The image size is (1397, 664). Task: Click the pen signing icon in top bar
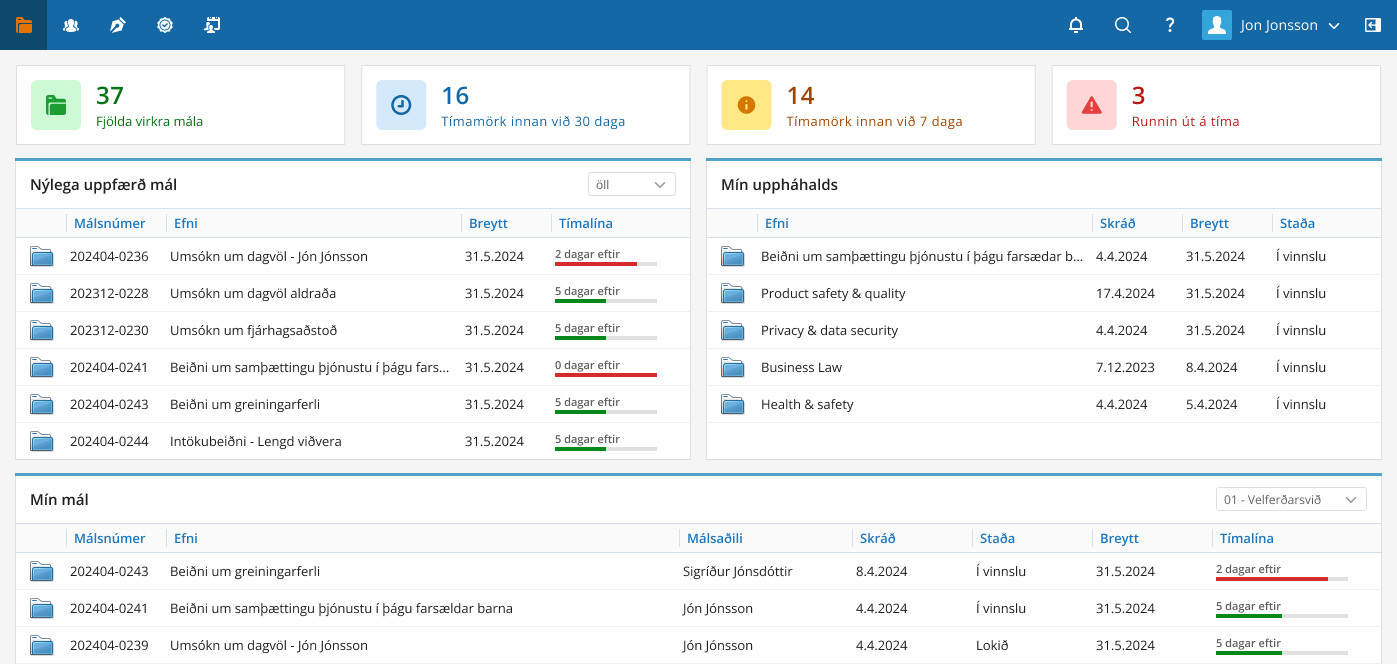[118, 25]
